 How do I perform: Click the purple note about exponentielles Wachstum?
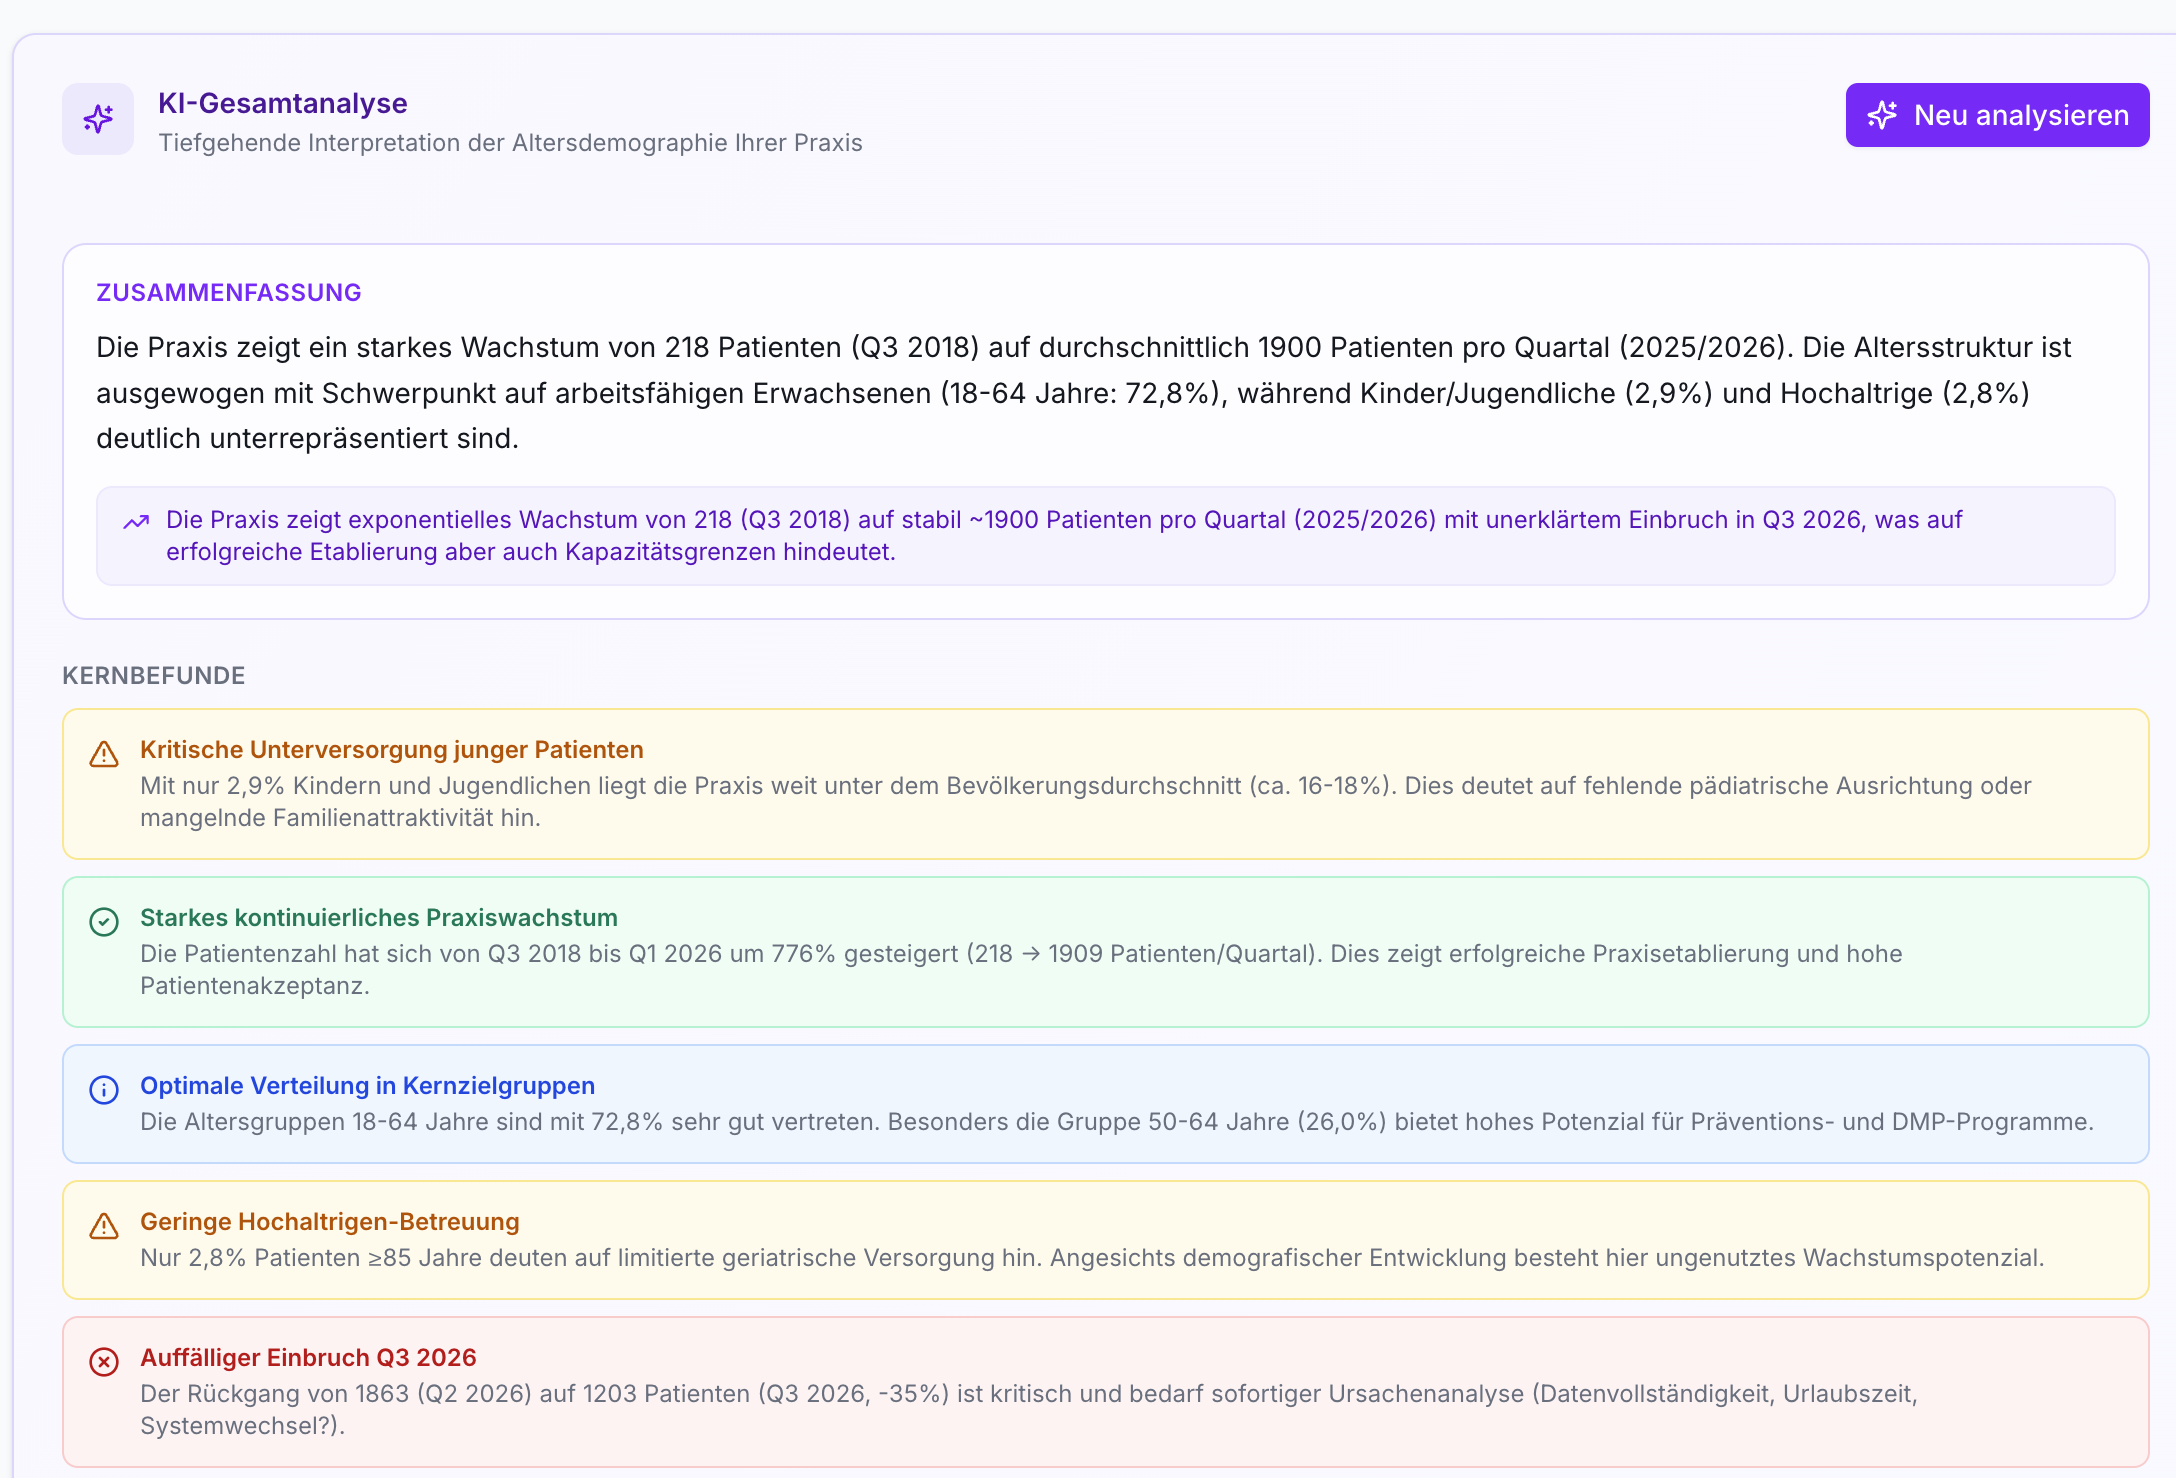1106,536
